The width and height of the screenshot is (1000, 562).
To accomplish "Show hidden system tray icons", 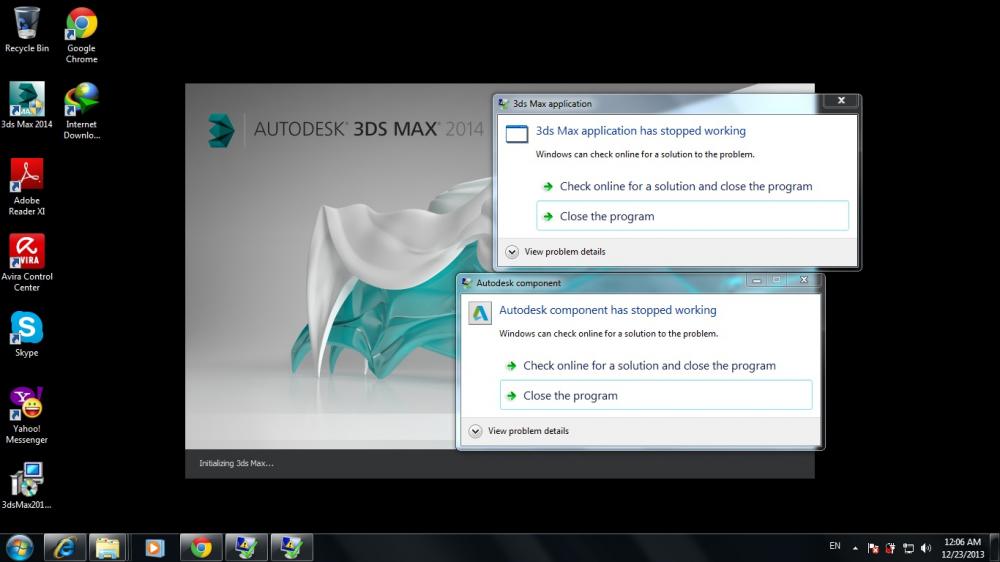I will pyautogui.click(x=855, y=548).
